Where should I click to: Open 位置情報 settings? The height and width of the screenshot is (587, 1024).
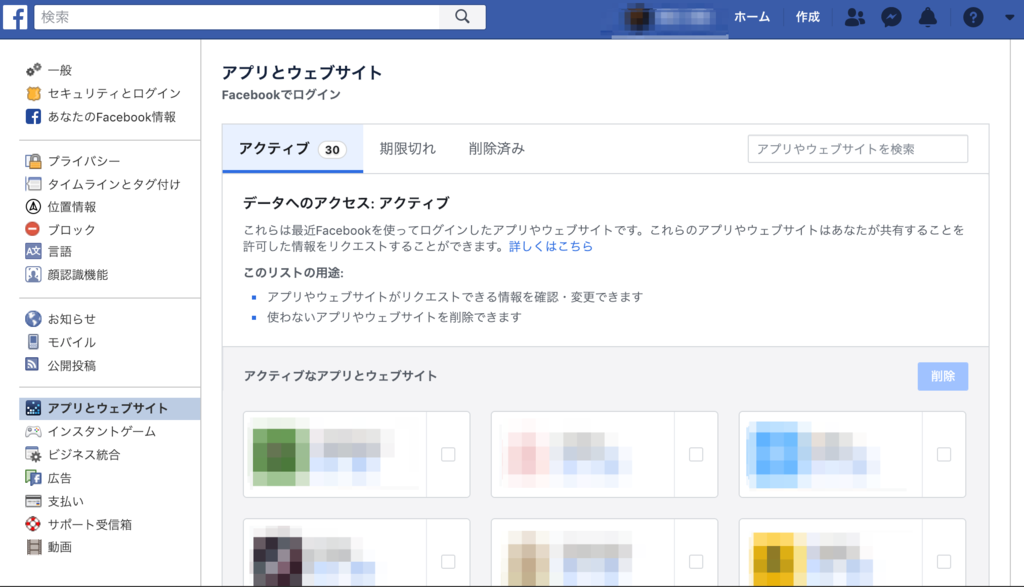(x=72, y=207)
